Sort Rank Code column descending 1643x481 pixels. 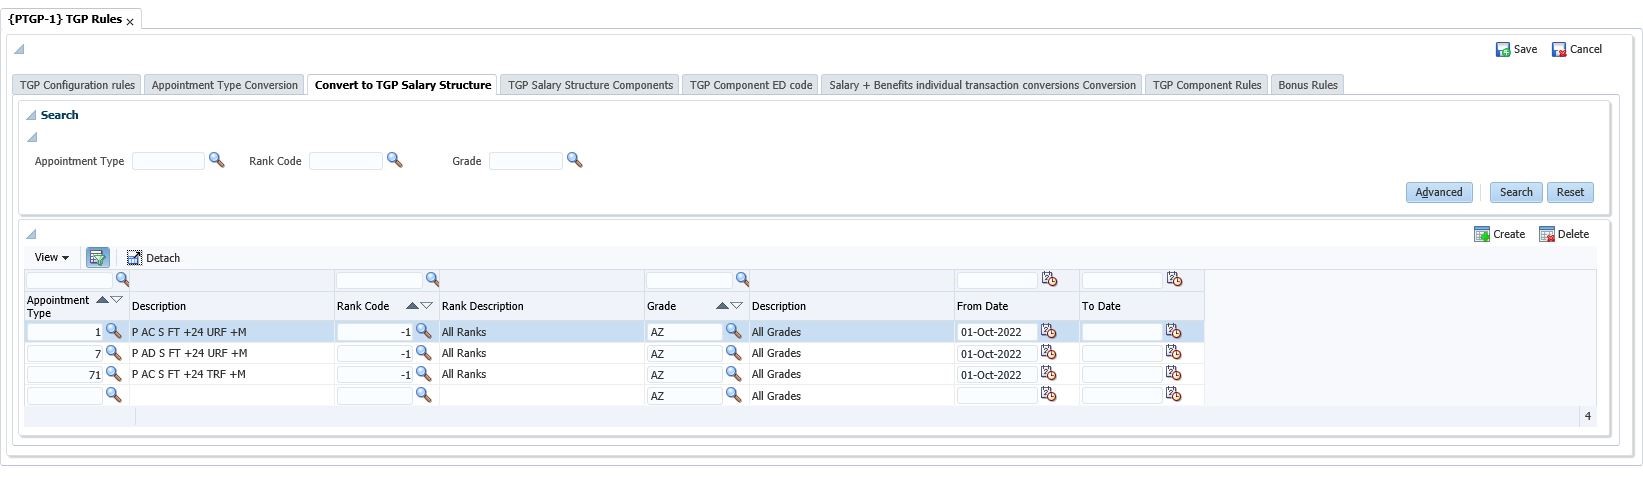426,306
